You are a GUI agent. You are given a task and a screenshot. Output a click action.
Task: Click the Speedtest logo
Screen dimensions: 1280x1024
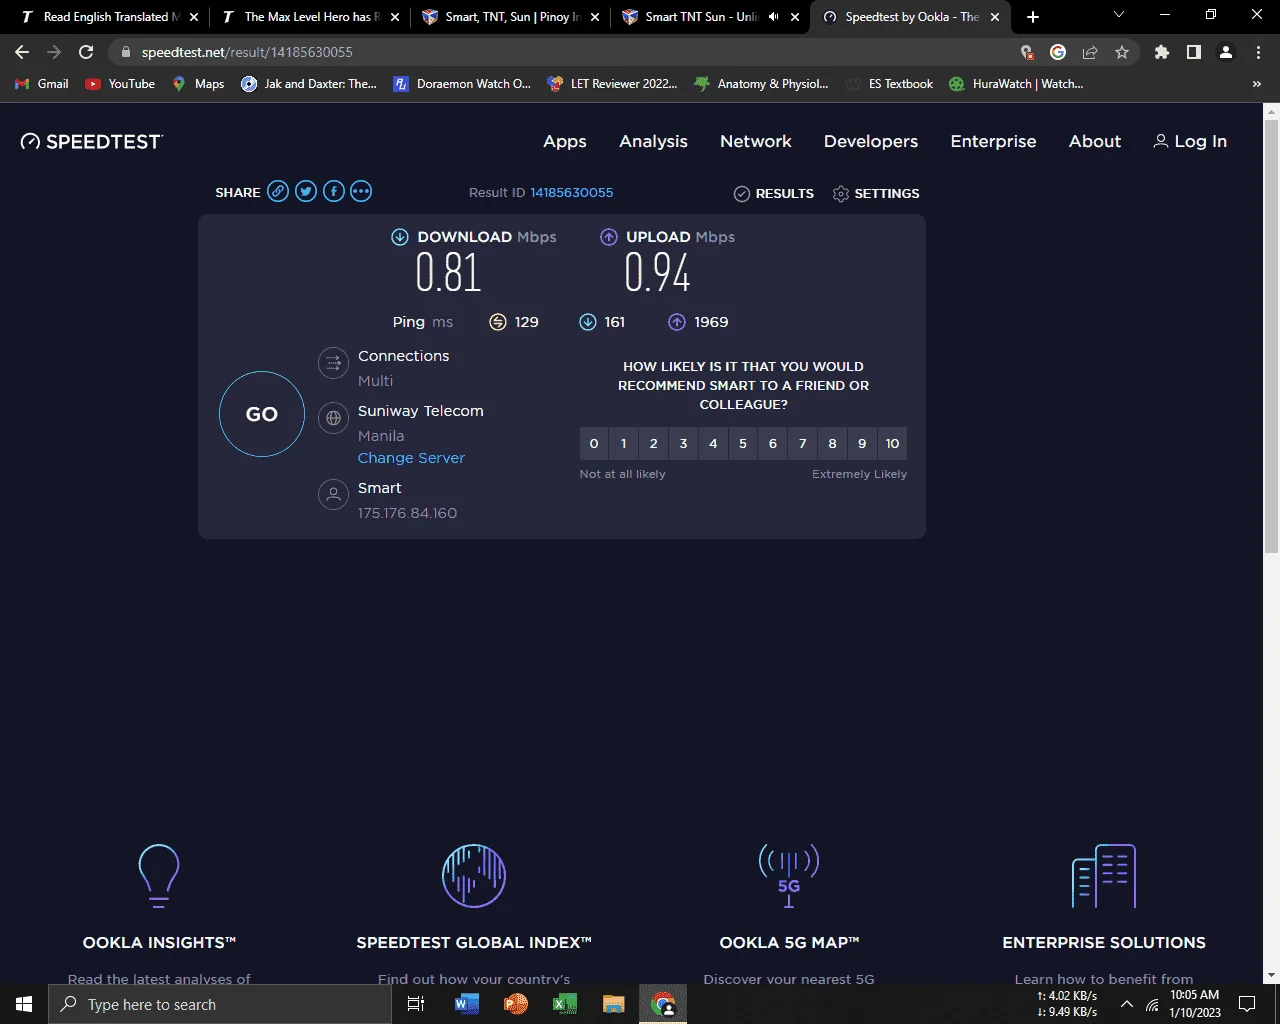tap(91, 142)
